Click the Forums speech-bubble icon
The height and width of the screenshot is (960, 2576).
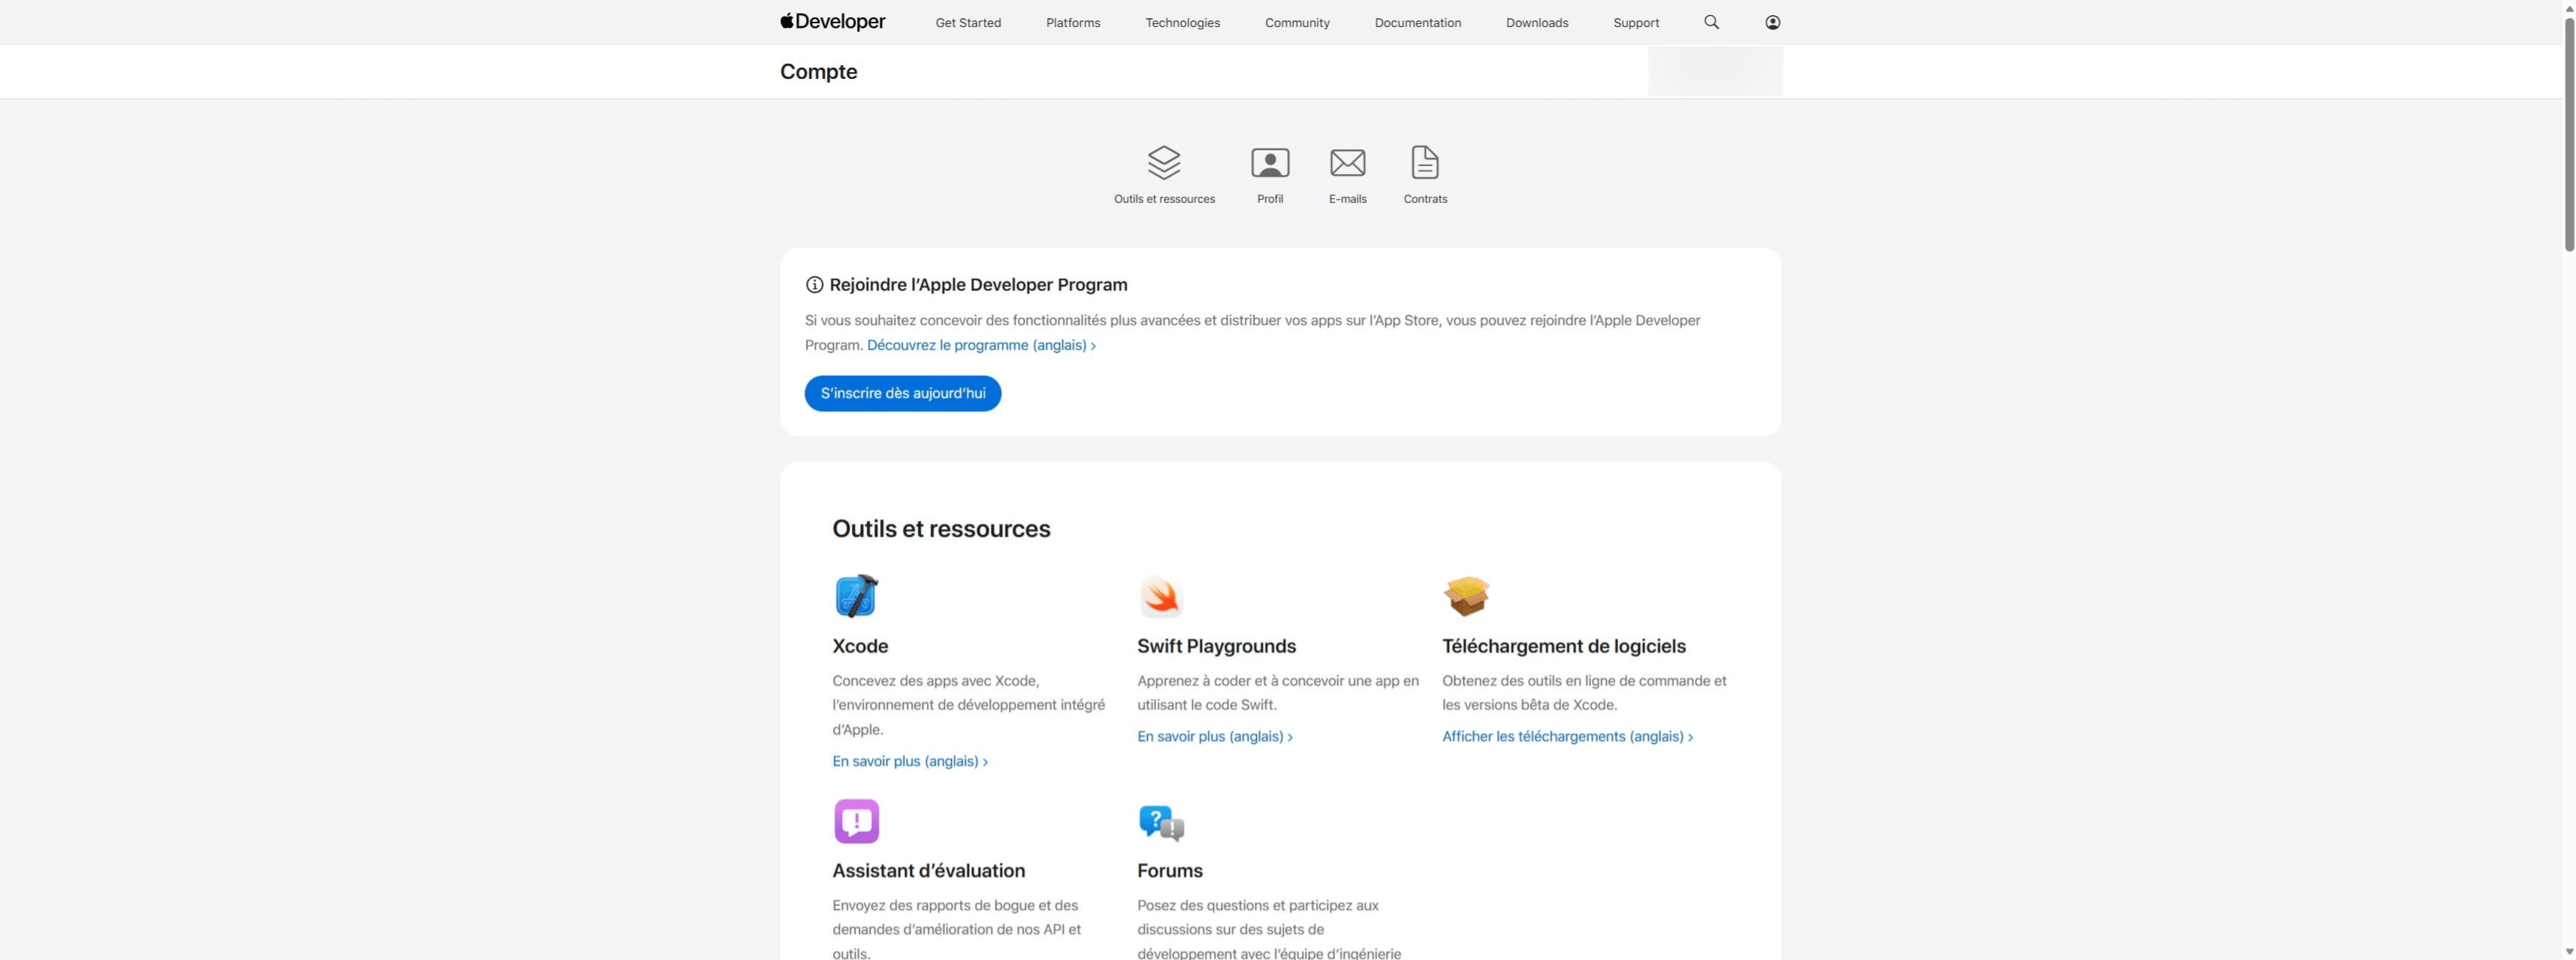pos(1161,822)
